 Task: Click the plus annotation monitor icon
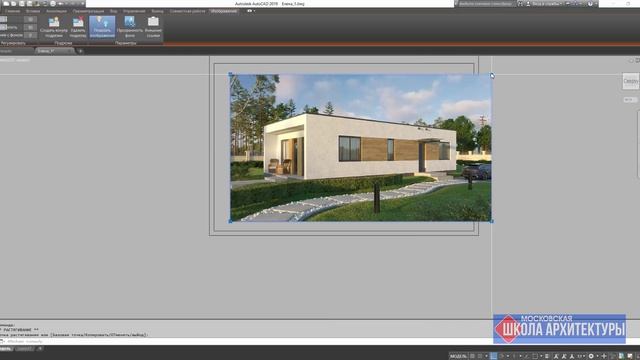click(x=604, y=356)
